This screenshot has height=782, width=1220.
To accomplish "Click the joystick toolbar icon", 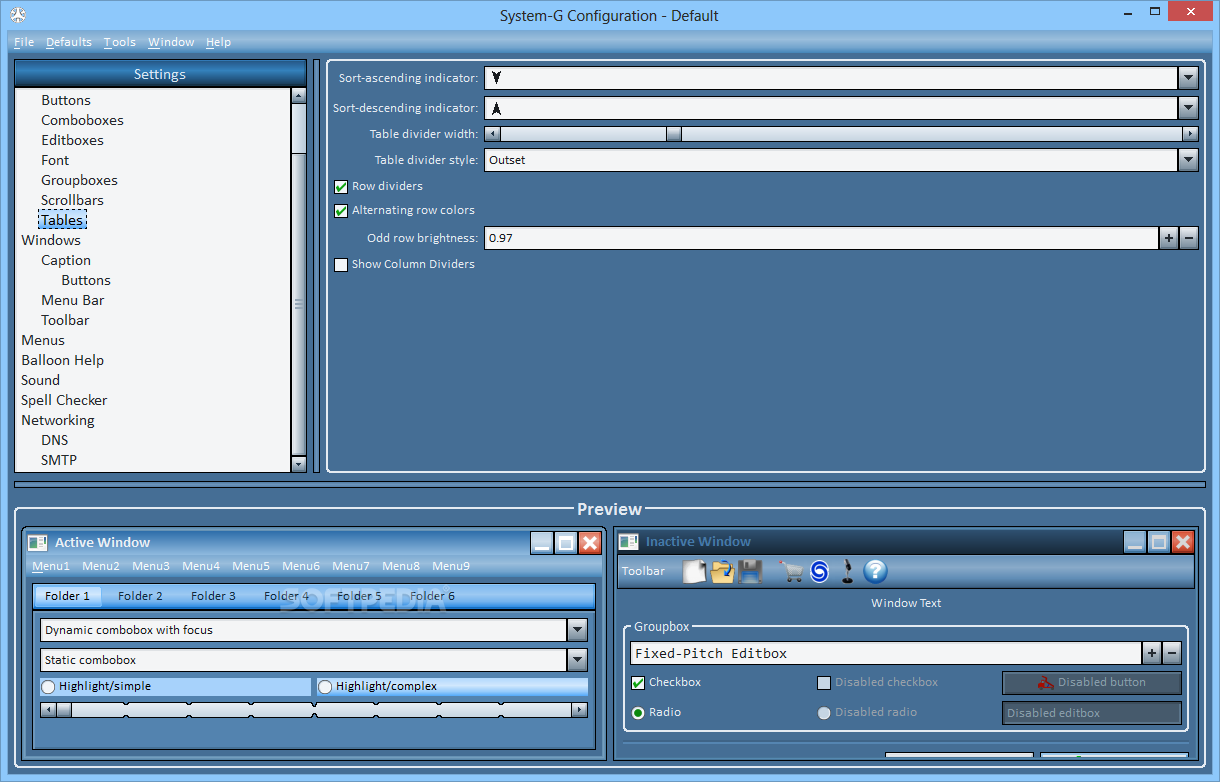I will pos(847,571).
